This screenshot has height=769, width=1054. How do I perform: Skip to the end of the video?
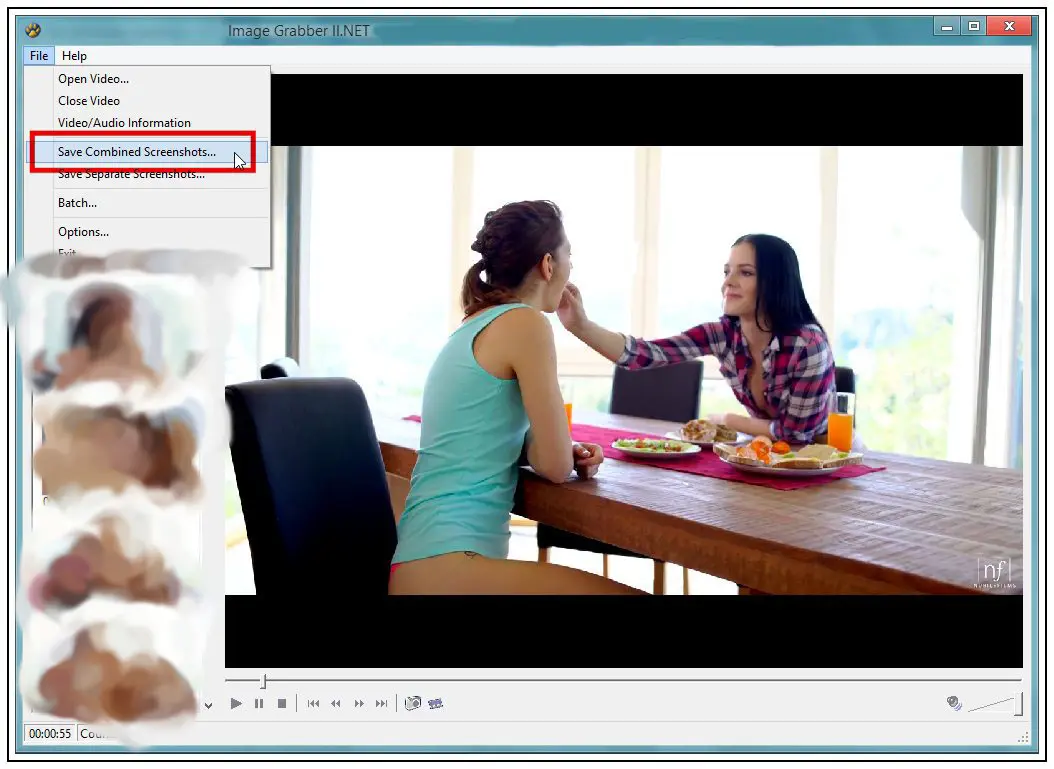pos(382,704)
